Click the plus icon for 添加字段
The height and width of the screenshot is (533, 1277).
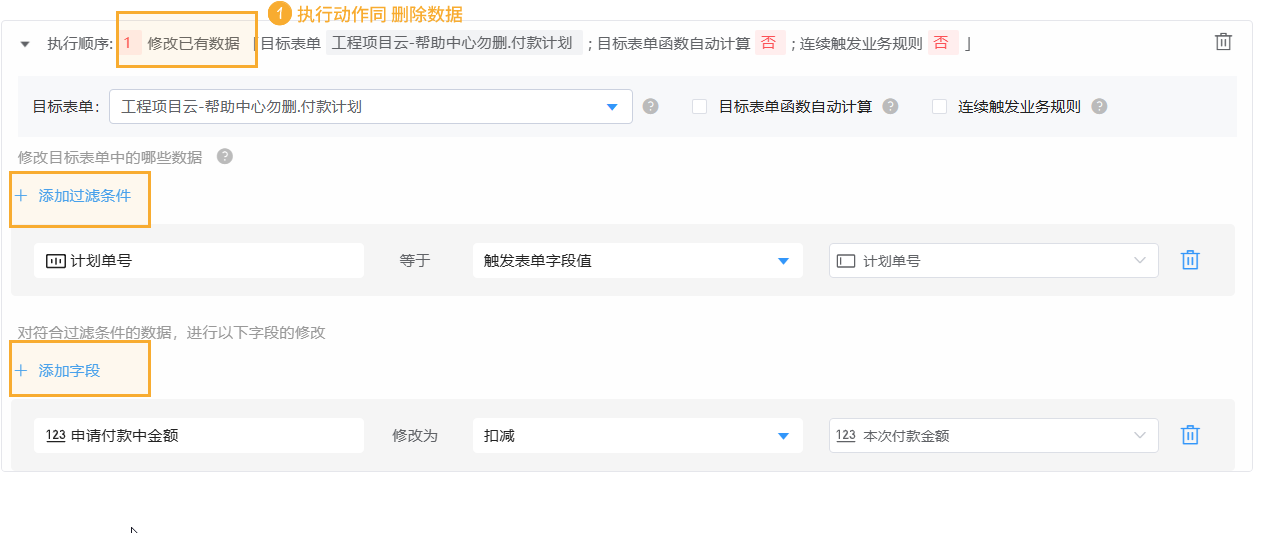21,371
